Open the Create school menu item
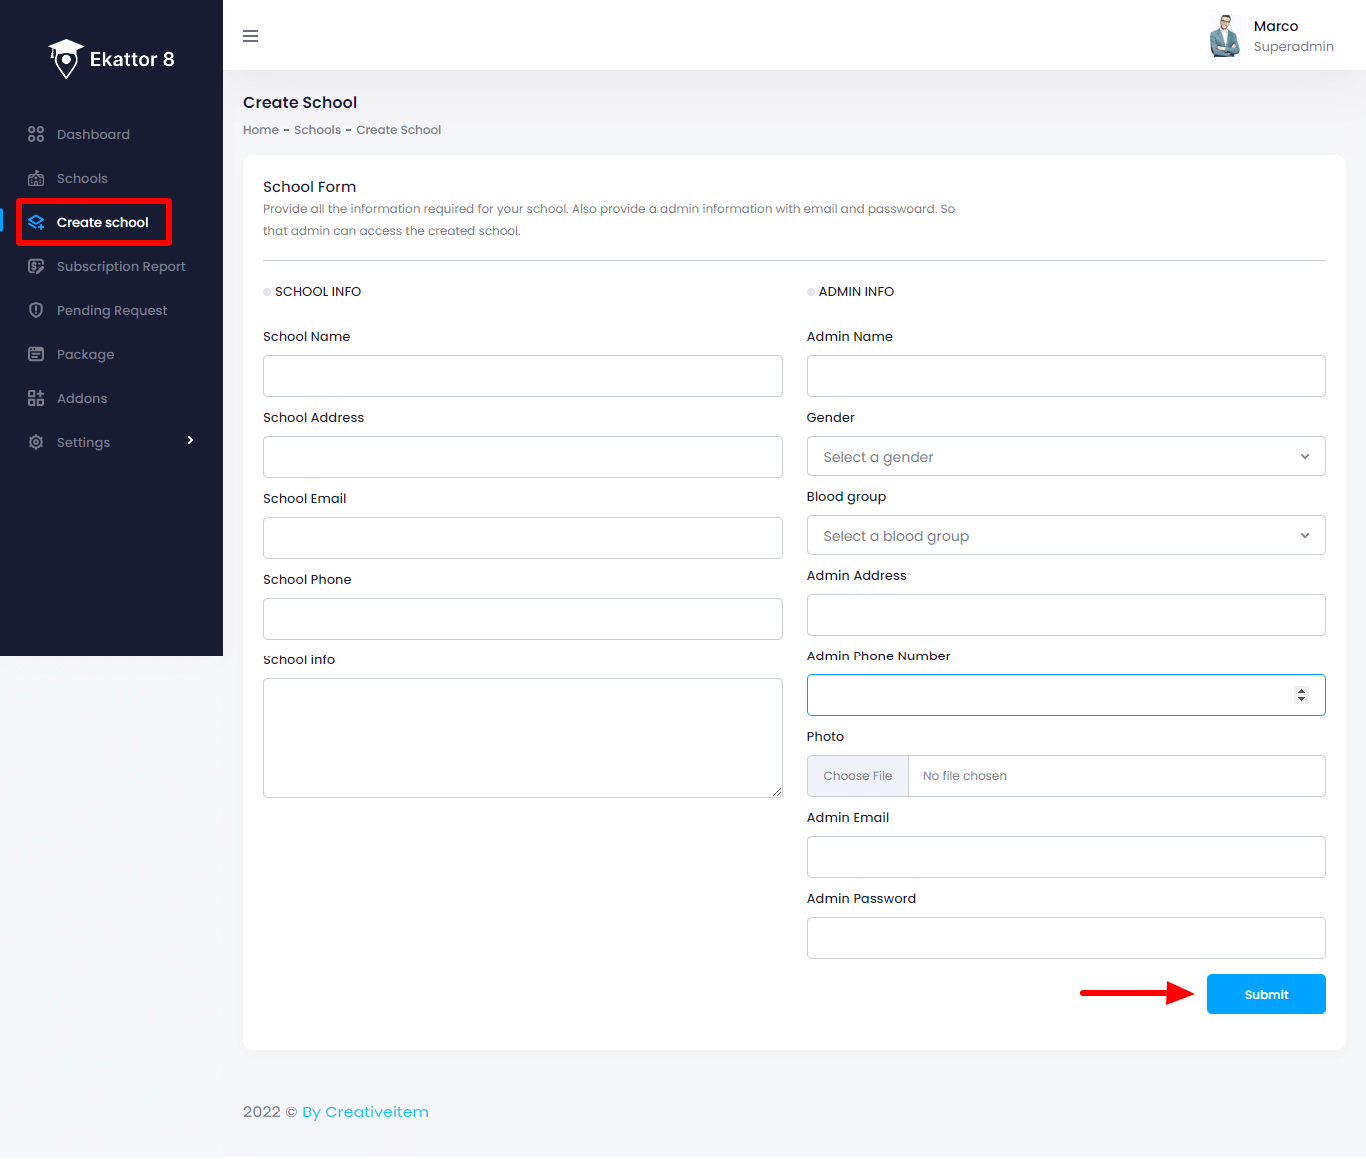This screenshot has height=1159, width=1366. pos(102,222)
